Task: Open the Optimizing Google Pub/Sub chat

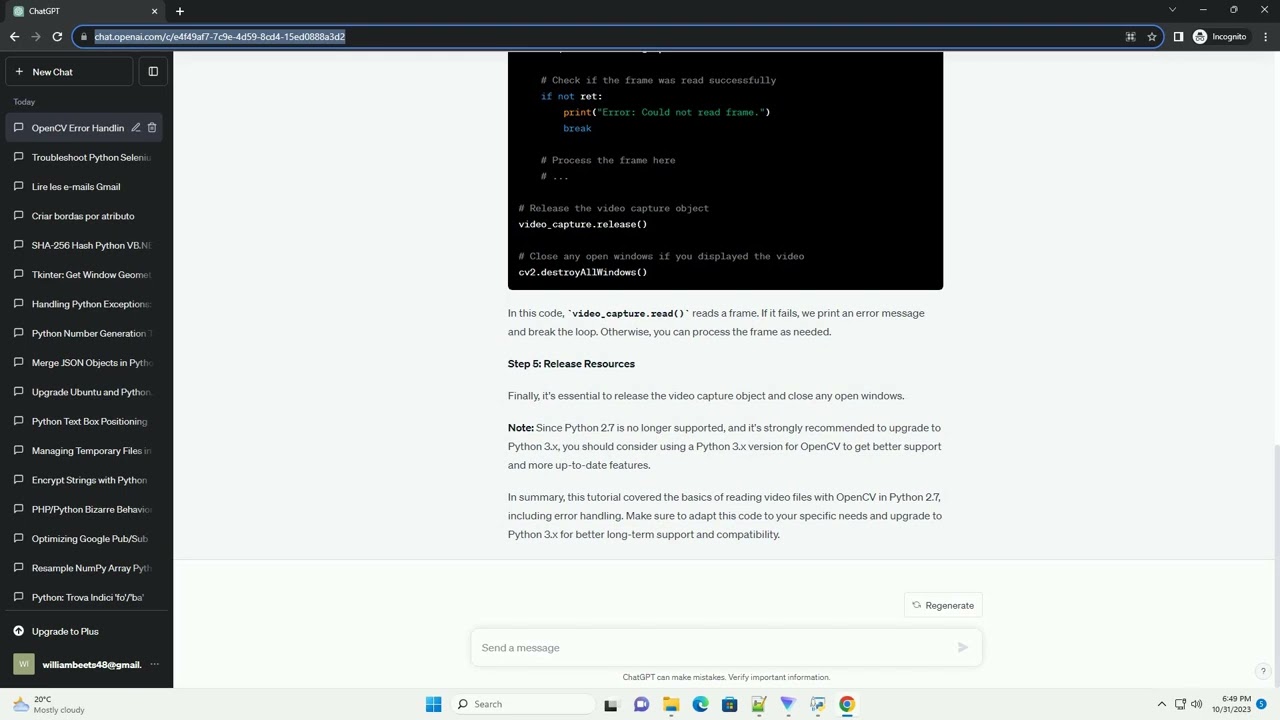Action: click(x=86, y=539)
